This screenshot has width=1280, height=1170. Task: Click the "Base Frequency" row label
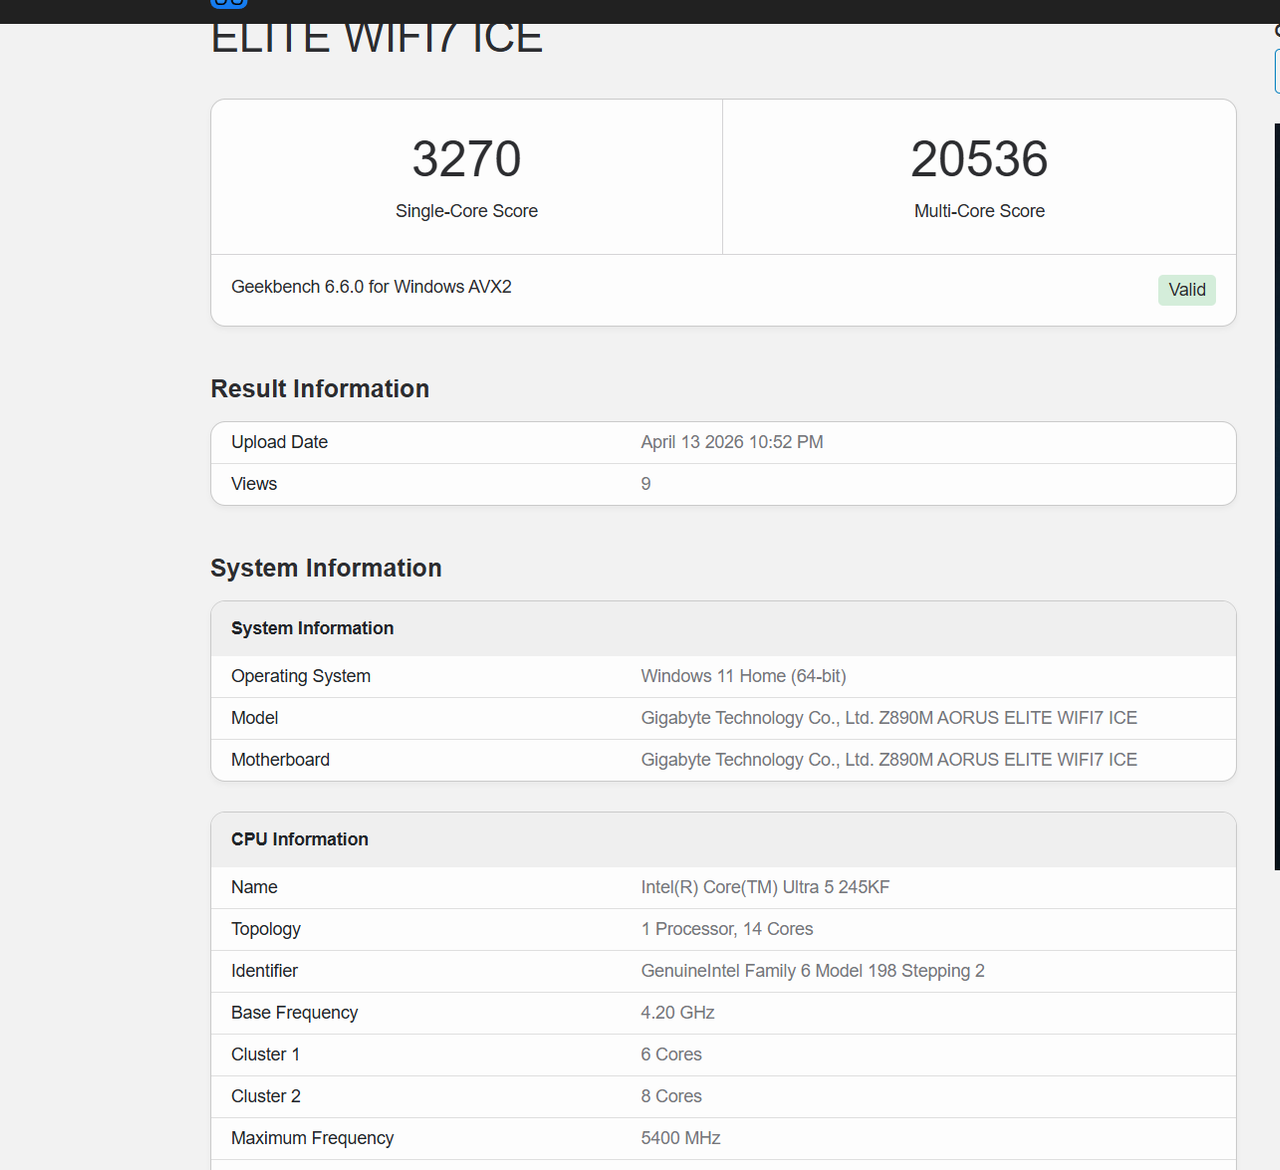(294, 1013)
